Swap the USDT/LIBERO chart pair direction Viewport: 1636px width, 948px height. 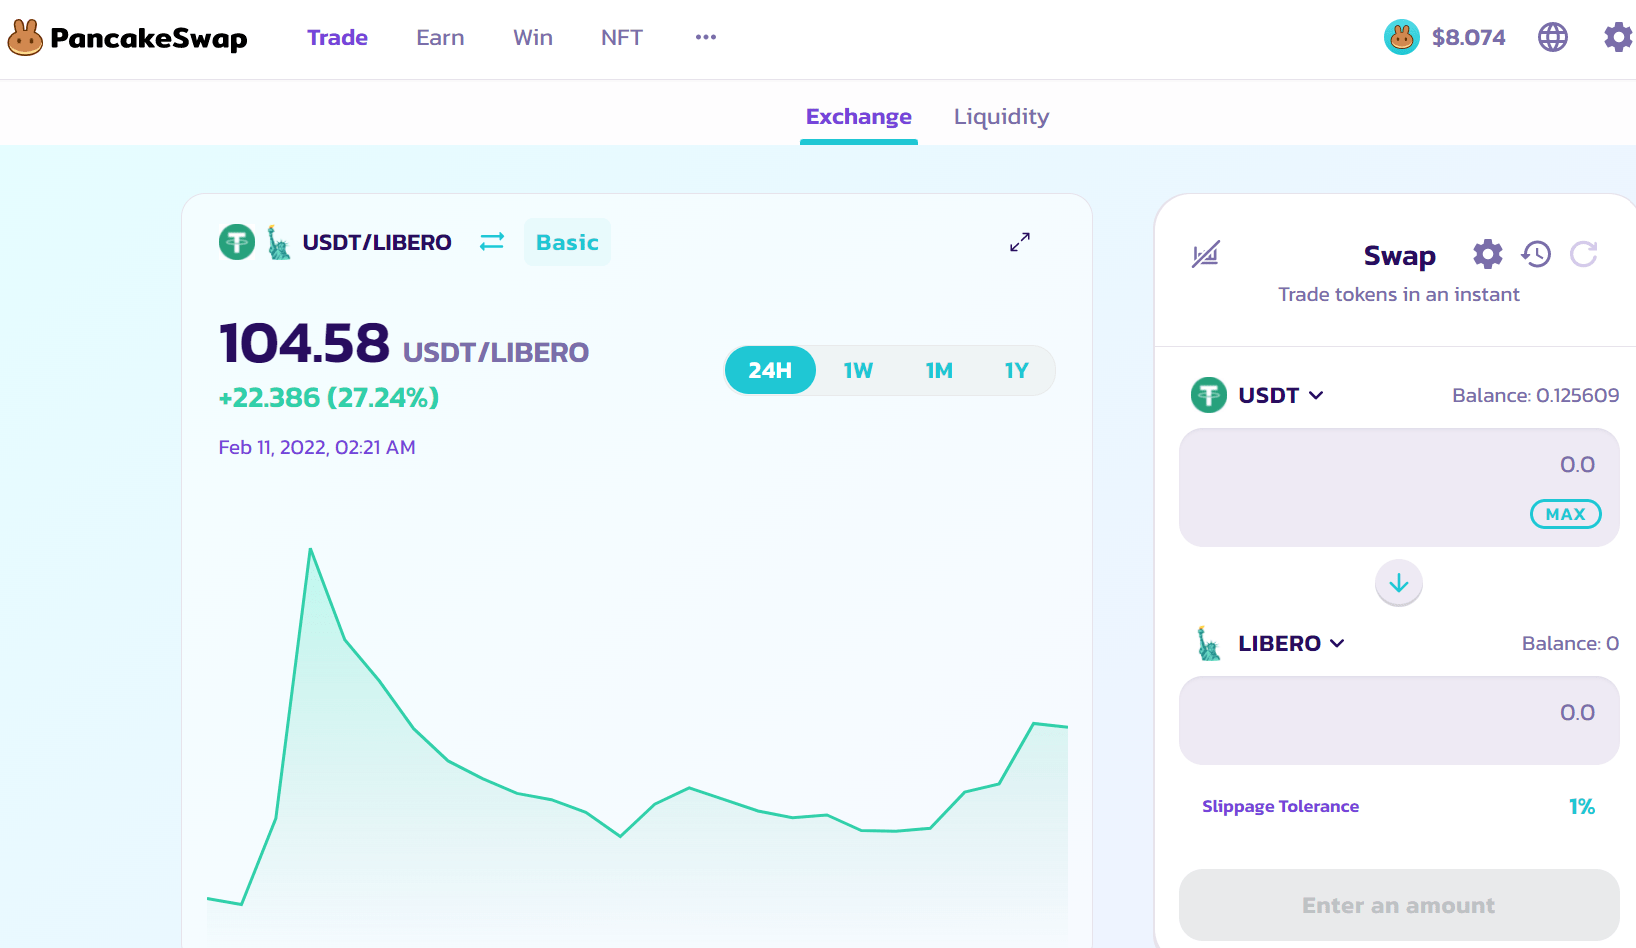(492, 242)
